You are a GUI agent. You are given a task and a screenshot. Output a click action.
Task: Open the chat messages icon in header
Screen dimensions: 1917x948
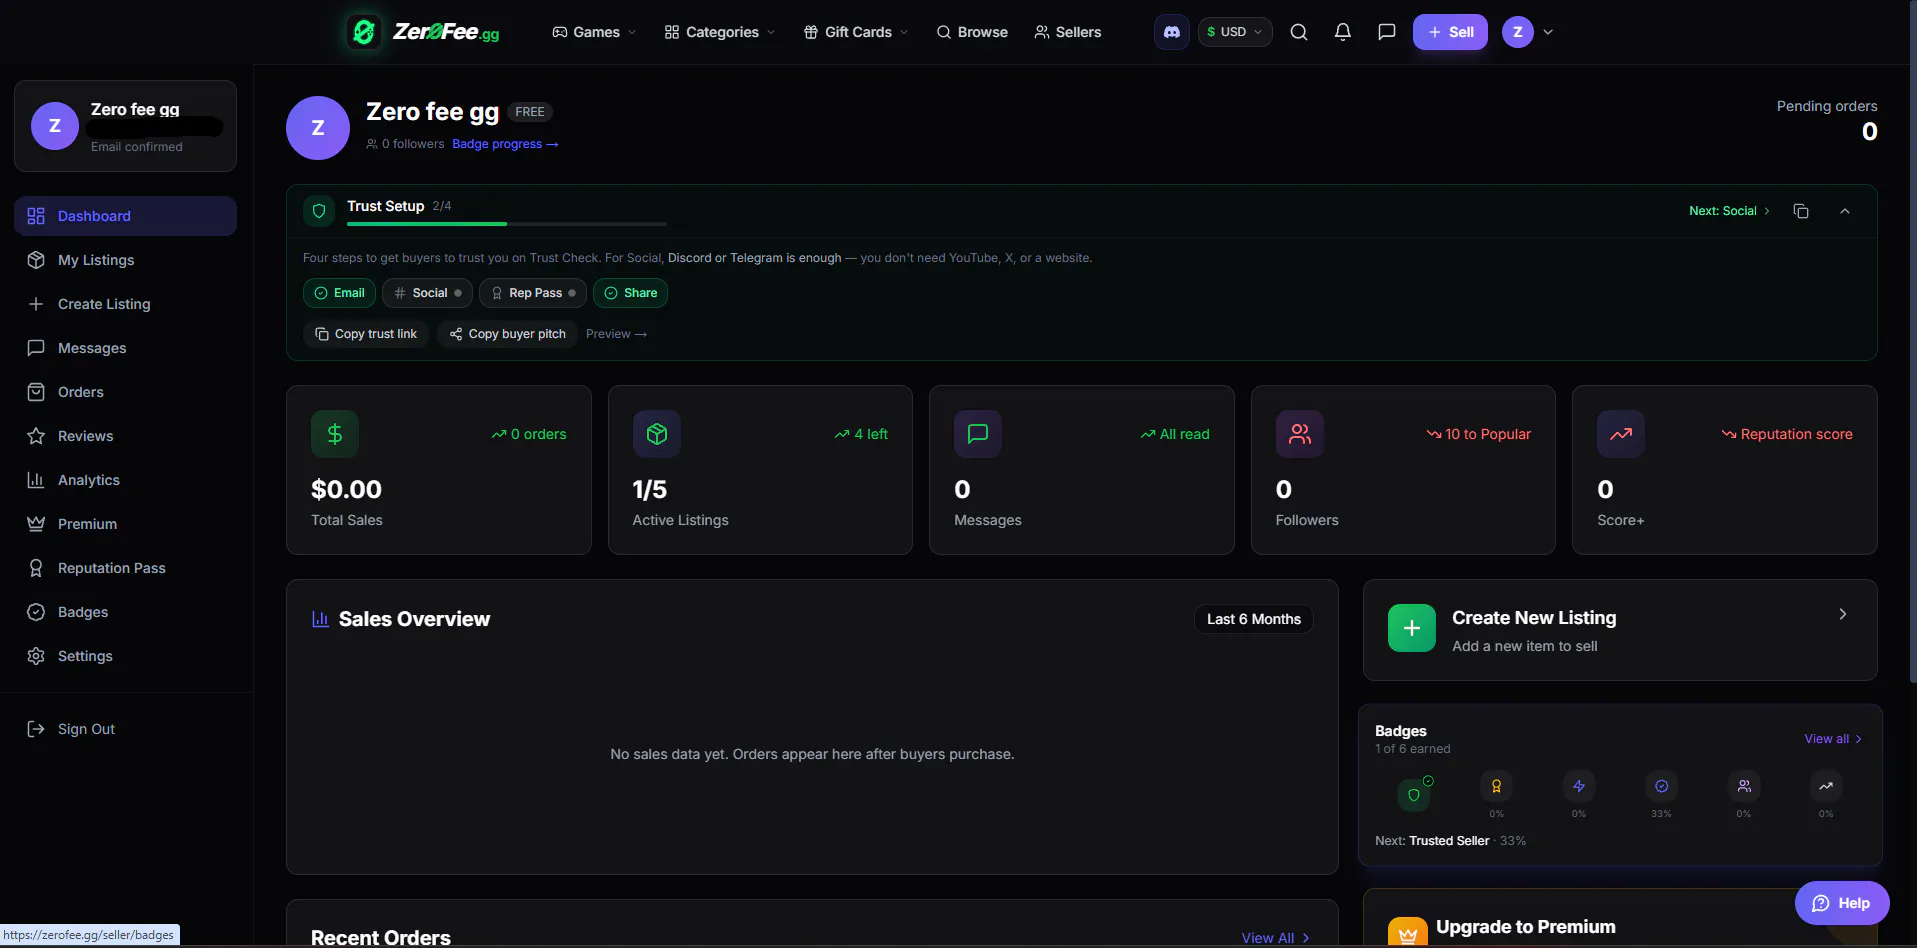1387,32
